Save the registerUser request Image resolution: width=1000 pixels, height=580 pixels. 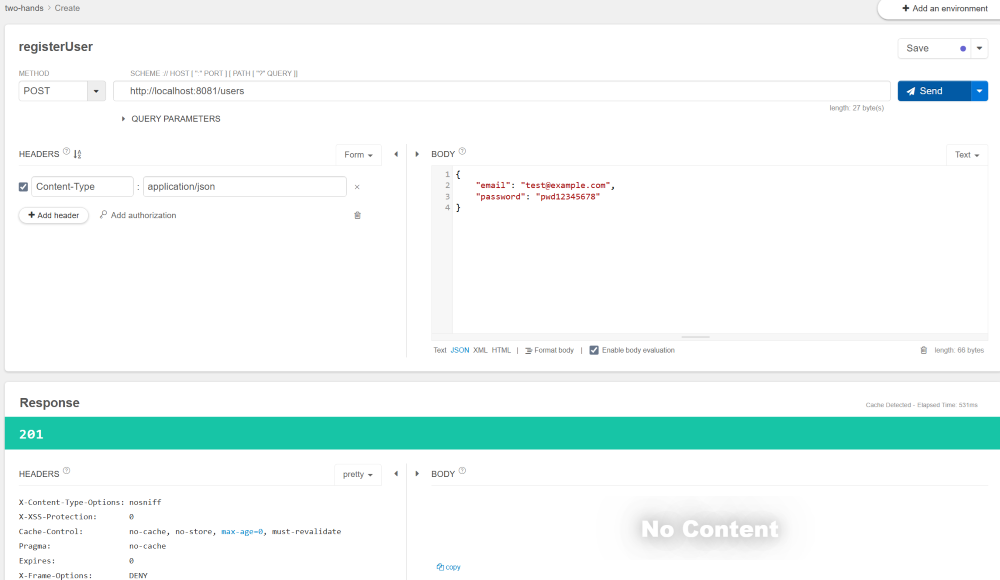click(x=934, y=48)
